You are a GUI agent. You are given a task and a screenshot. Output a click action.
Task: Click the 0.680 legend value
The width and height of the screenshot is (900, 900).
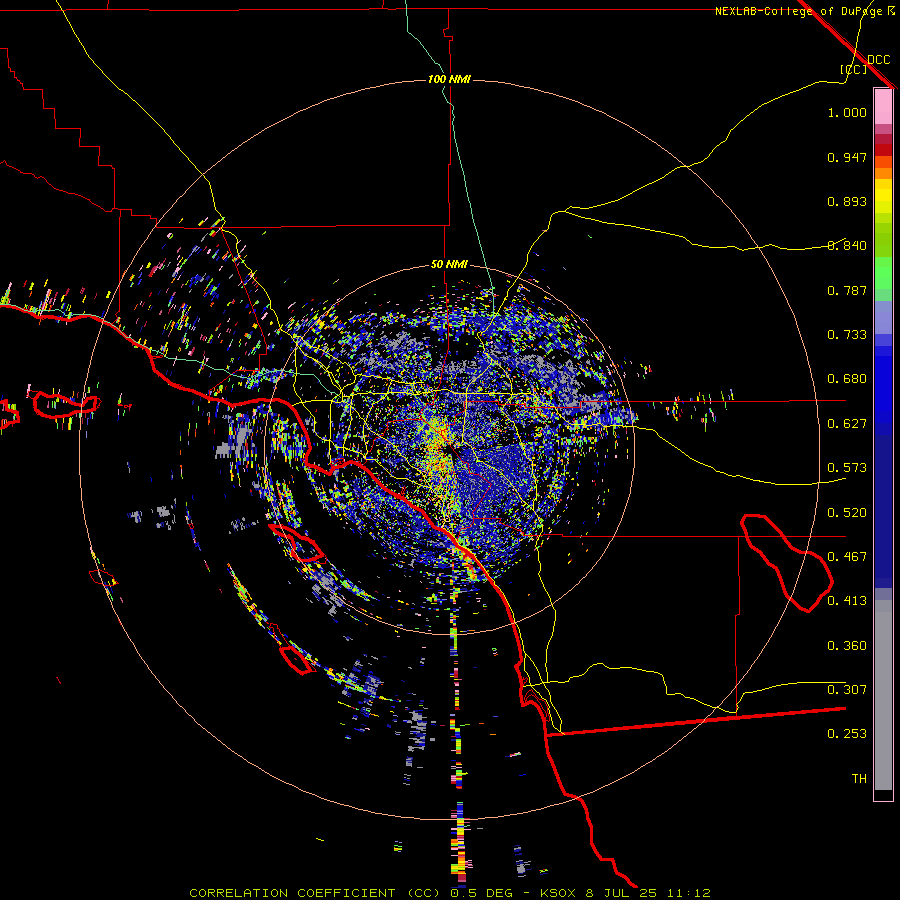(847, 379)
